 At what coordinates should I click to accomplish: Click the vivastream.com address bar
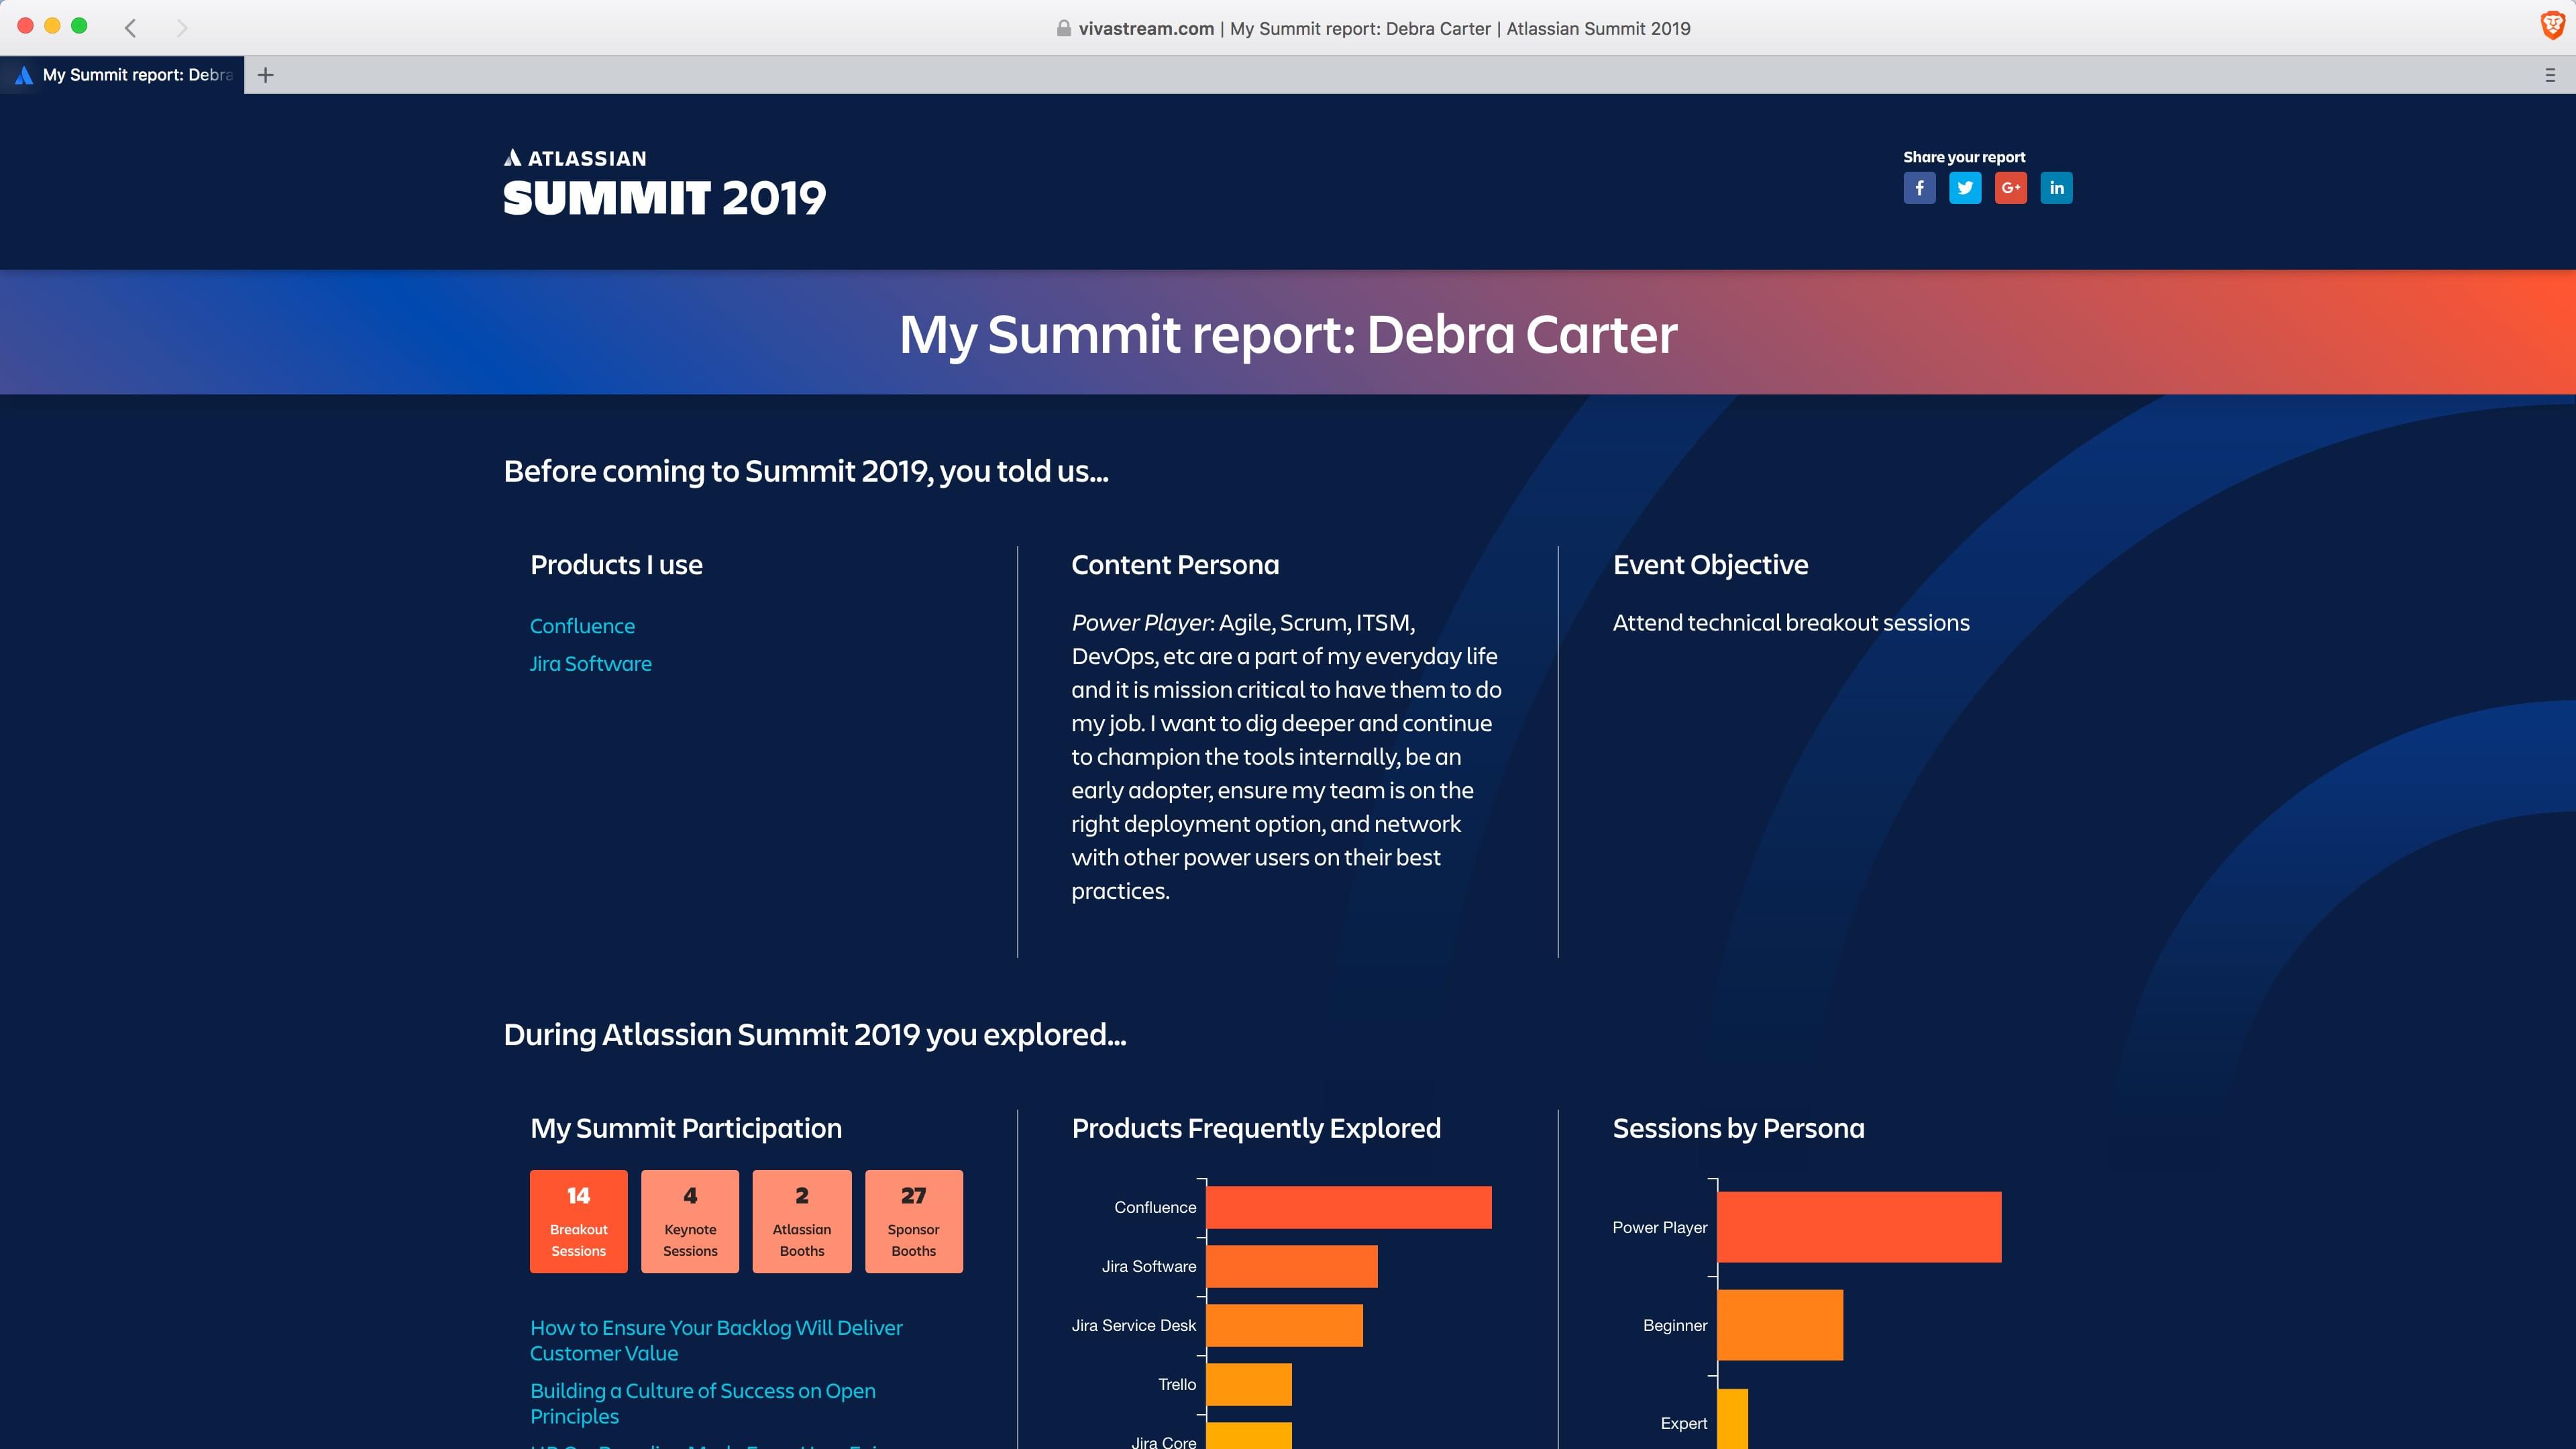[x=1373, y=29]
